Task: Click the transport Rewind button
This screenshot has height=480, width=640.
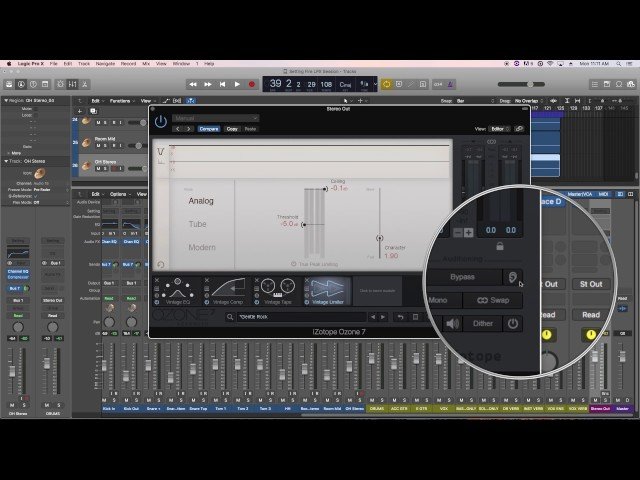Action: coord(193,84)
